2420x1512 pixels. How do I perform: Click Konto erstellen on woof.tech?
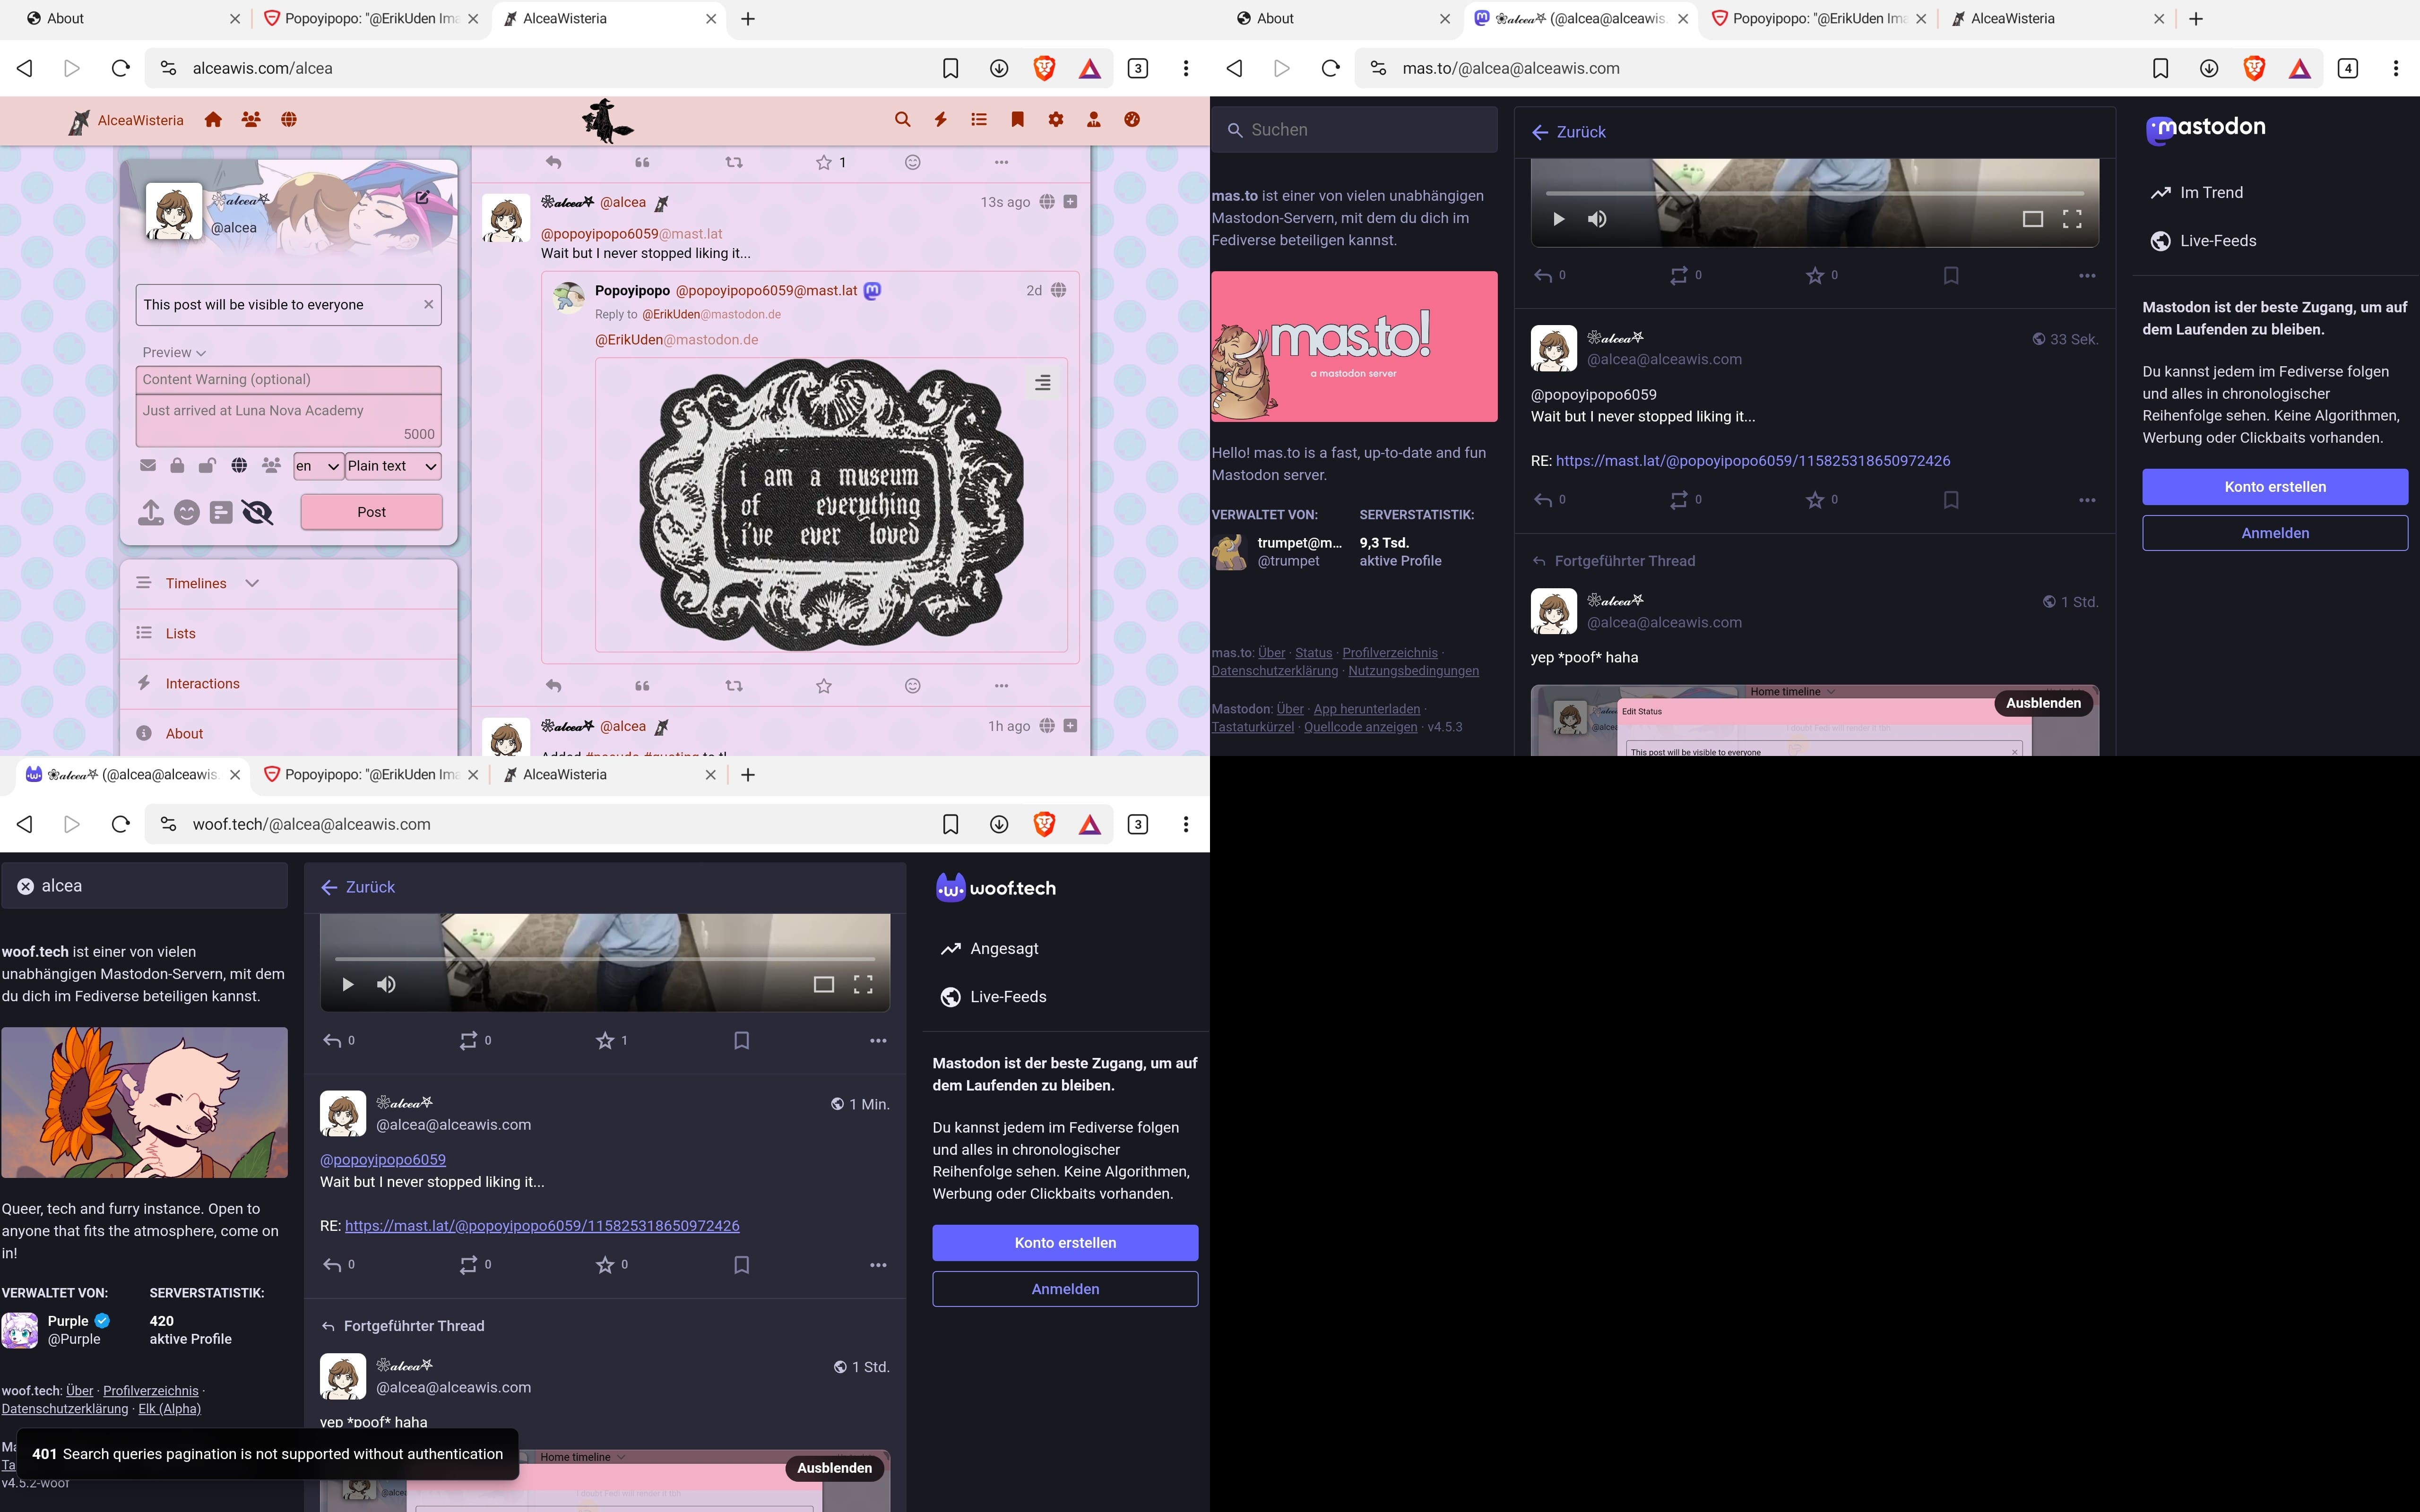coord(1064,1243)
